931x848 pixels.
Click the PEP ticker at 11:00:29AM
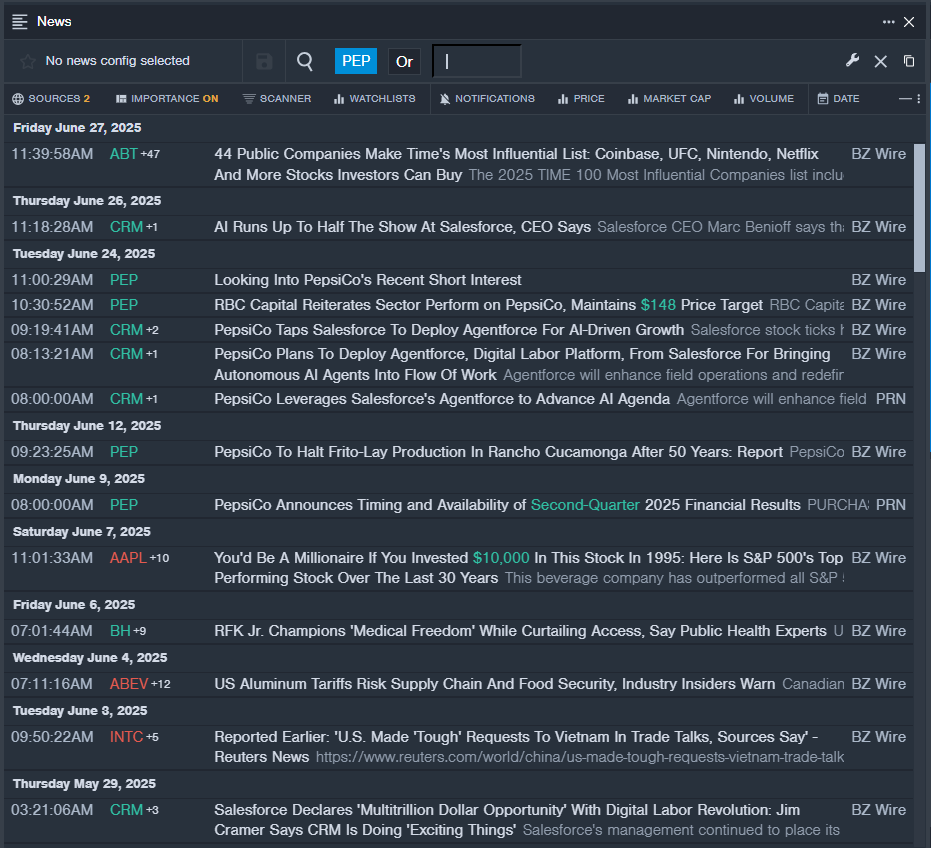point(124,280)
